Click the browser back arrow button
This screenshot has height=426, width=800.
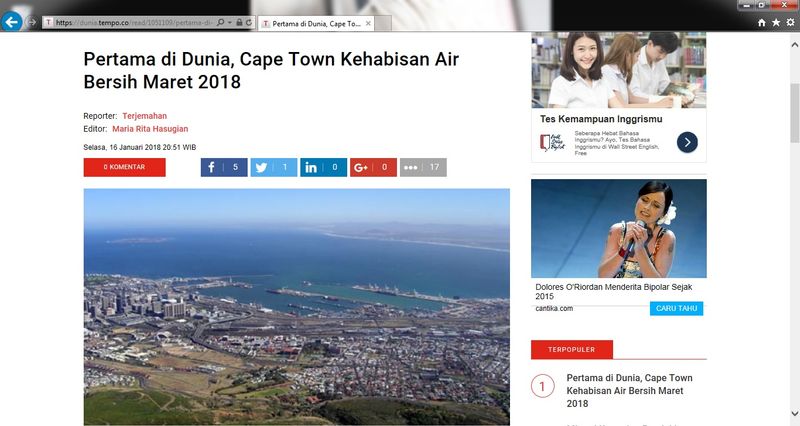[x=11, y=22]
